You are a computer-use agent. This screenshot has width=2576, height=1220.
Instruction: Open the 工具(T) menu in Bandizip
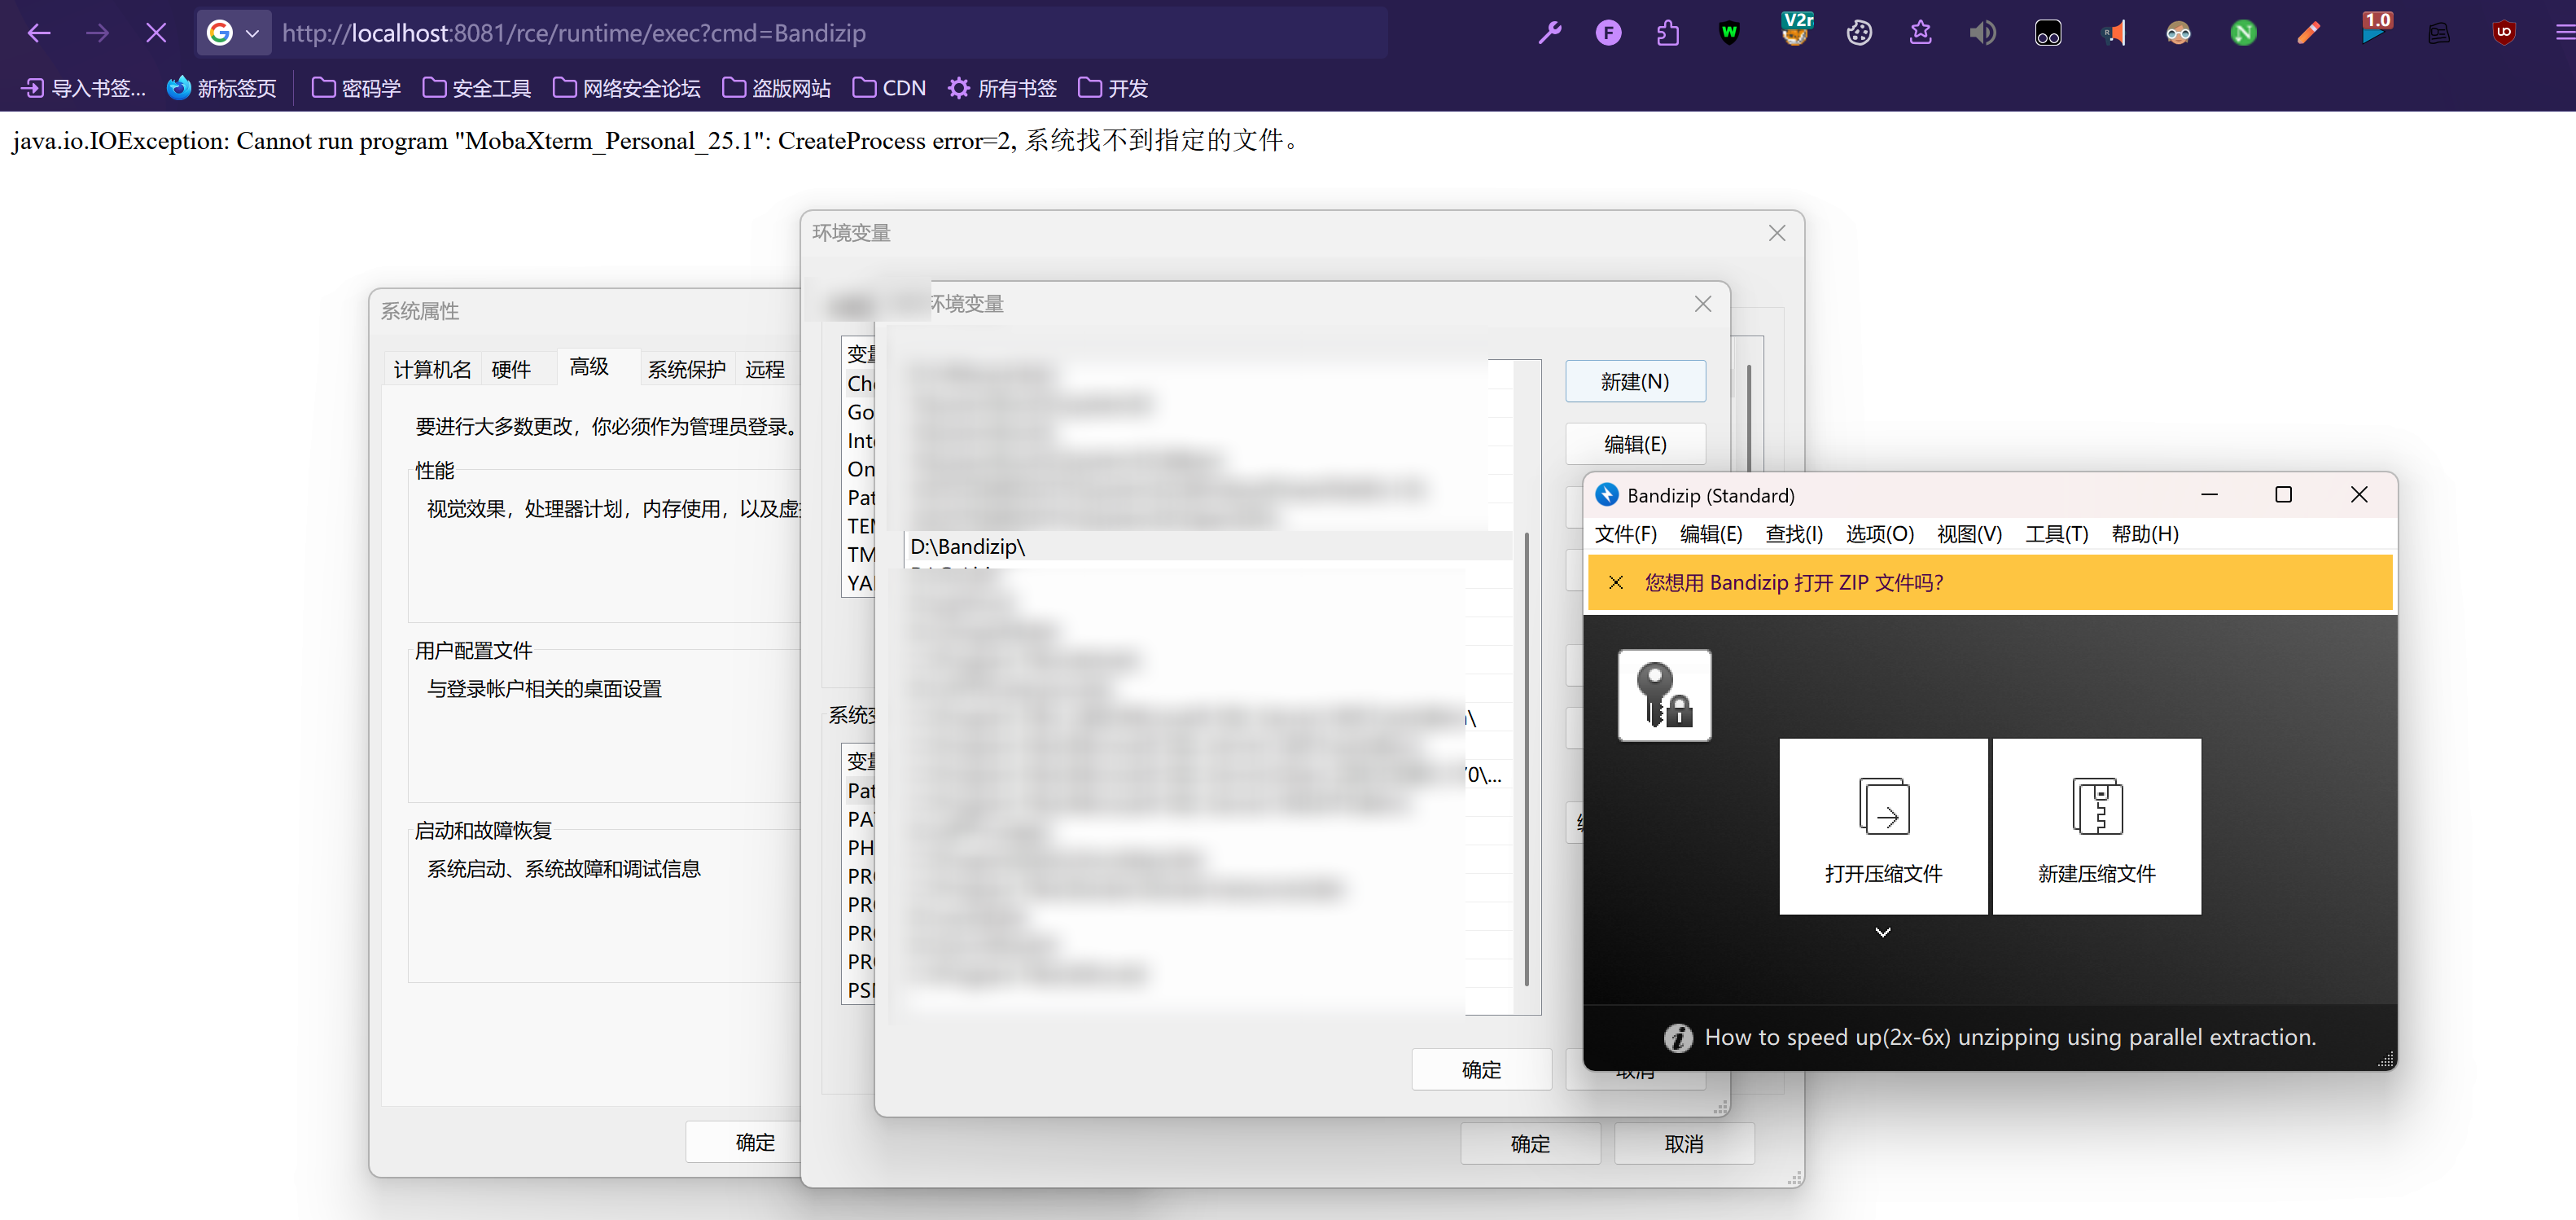[x=2056, y=534]
